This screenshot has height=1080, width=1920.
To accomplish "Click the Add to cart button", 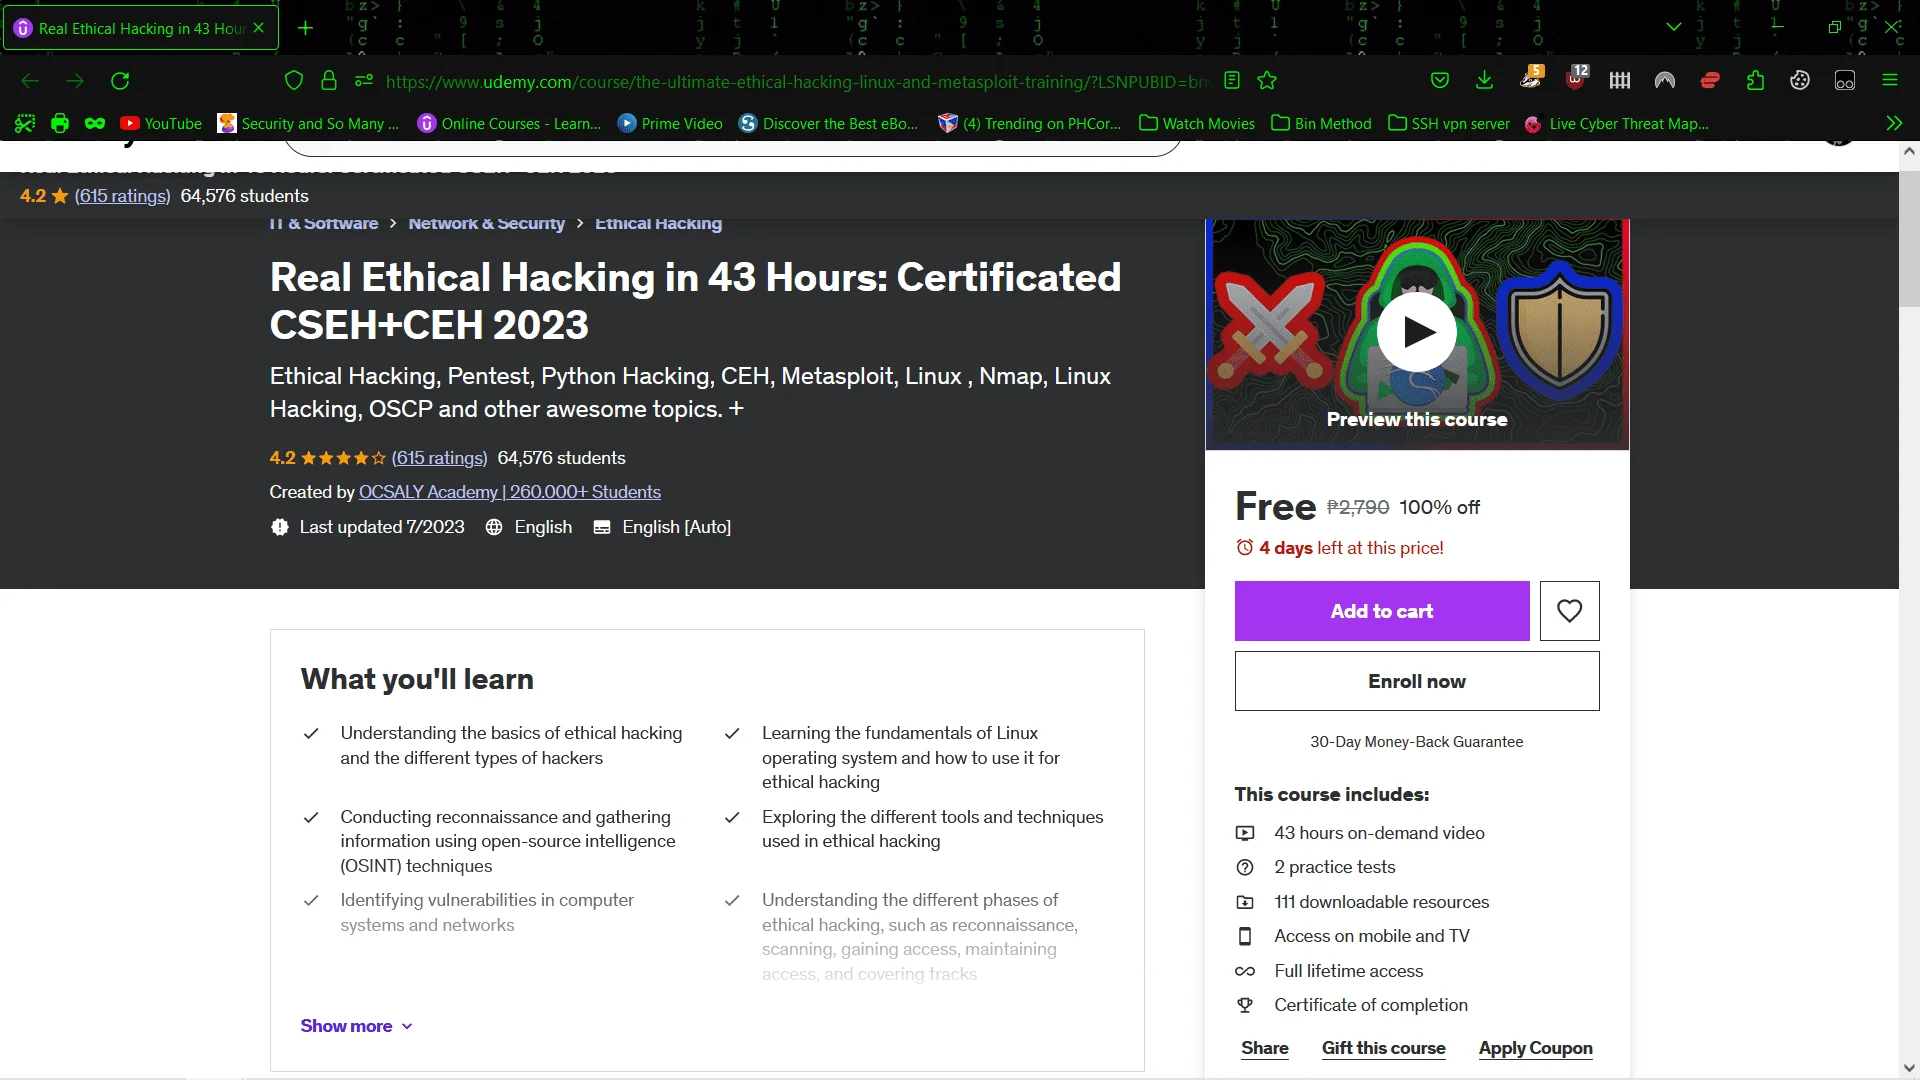I will (x=1382, y=611).
